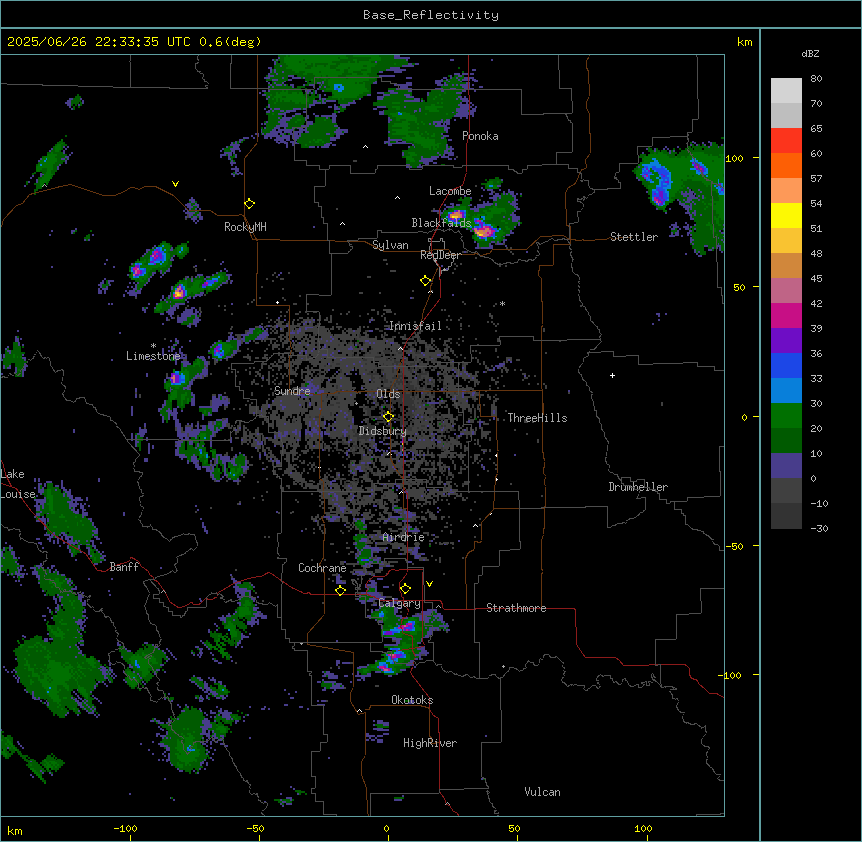The image size is (862, 842).
Task: Click the yellow diamond between Olds and Didsbury
Action: [388, 417]
